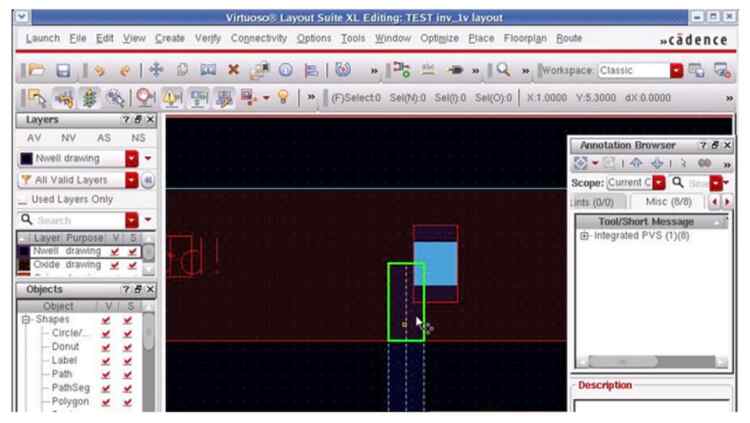
Task: Click the blue info Properties icon
Action: 285,71
